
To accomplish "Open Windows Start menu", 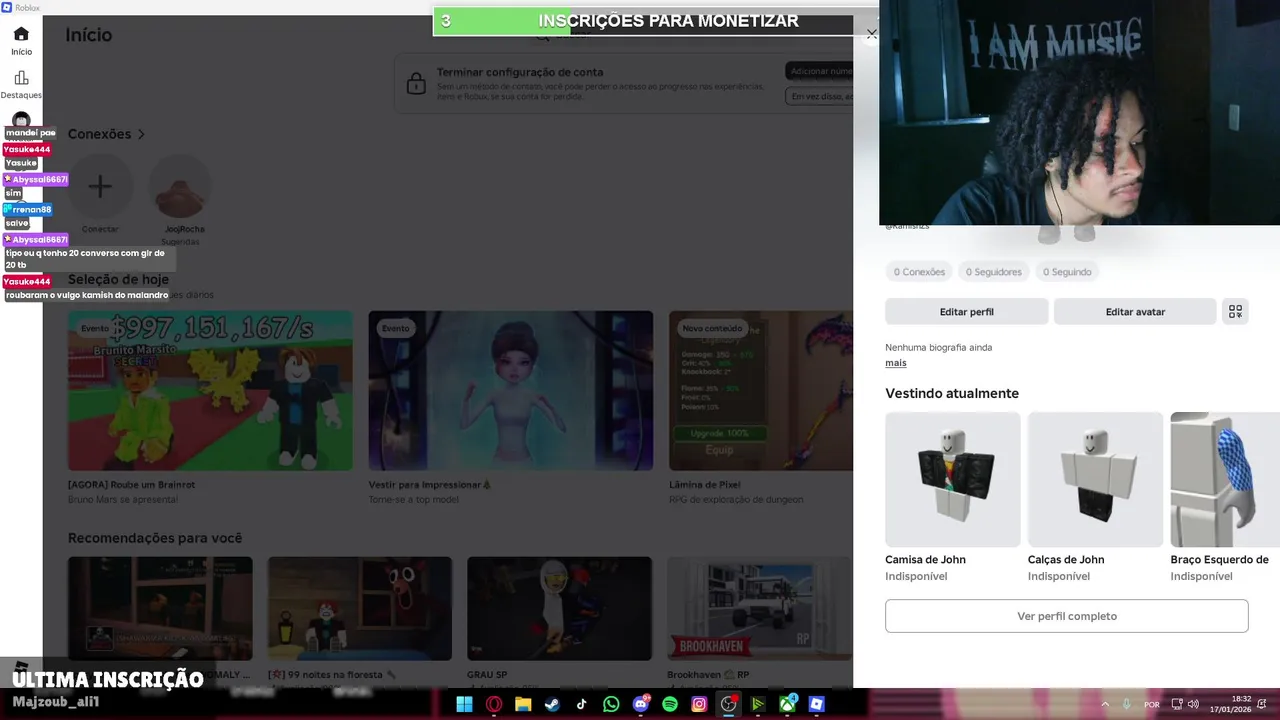I will coord(464,704).
